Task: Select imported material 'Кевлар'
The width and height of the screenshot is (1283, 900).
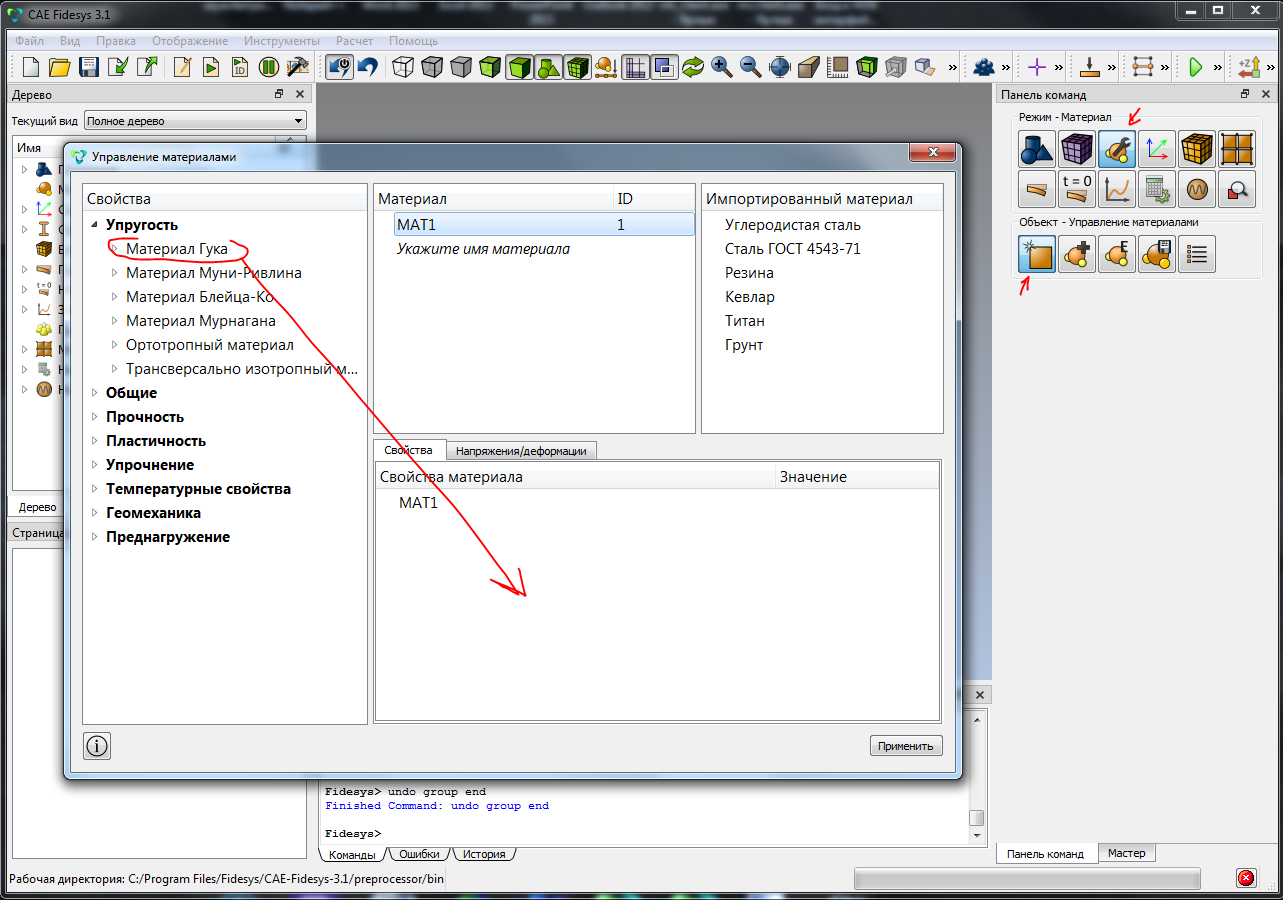Action: 750,297
